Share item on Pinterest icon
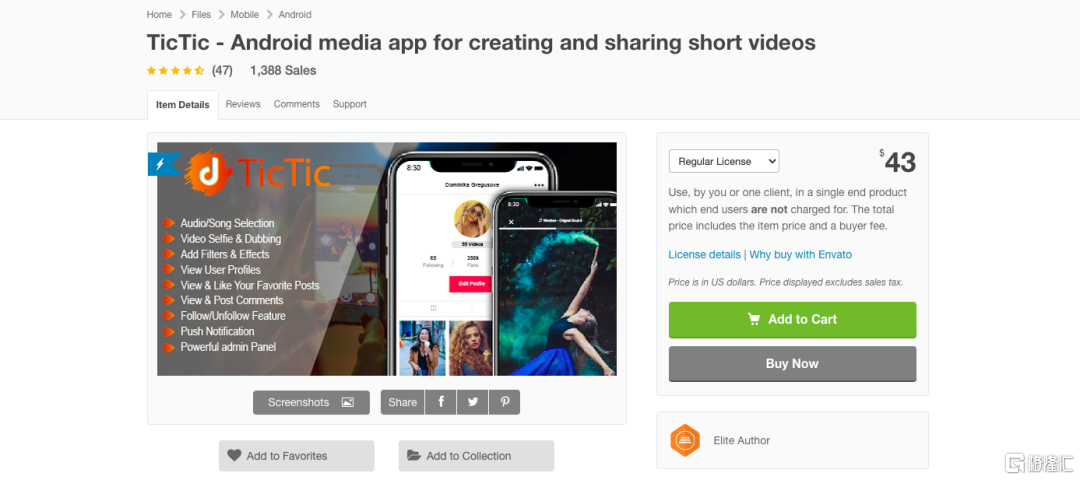The width and height of the screenshot is (1080, 480). click(505, 402)
